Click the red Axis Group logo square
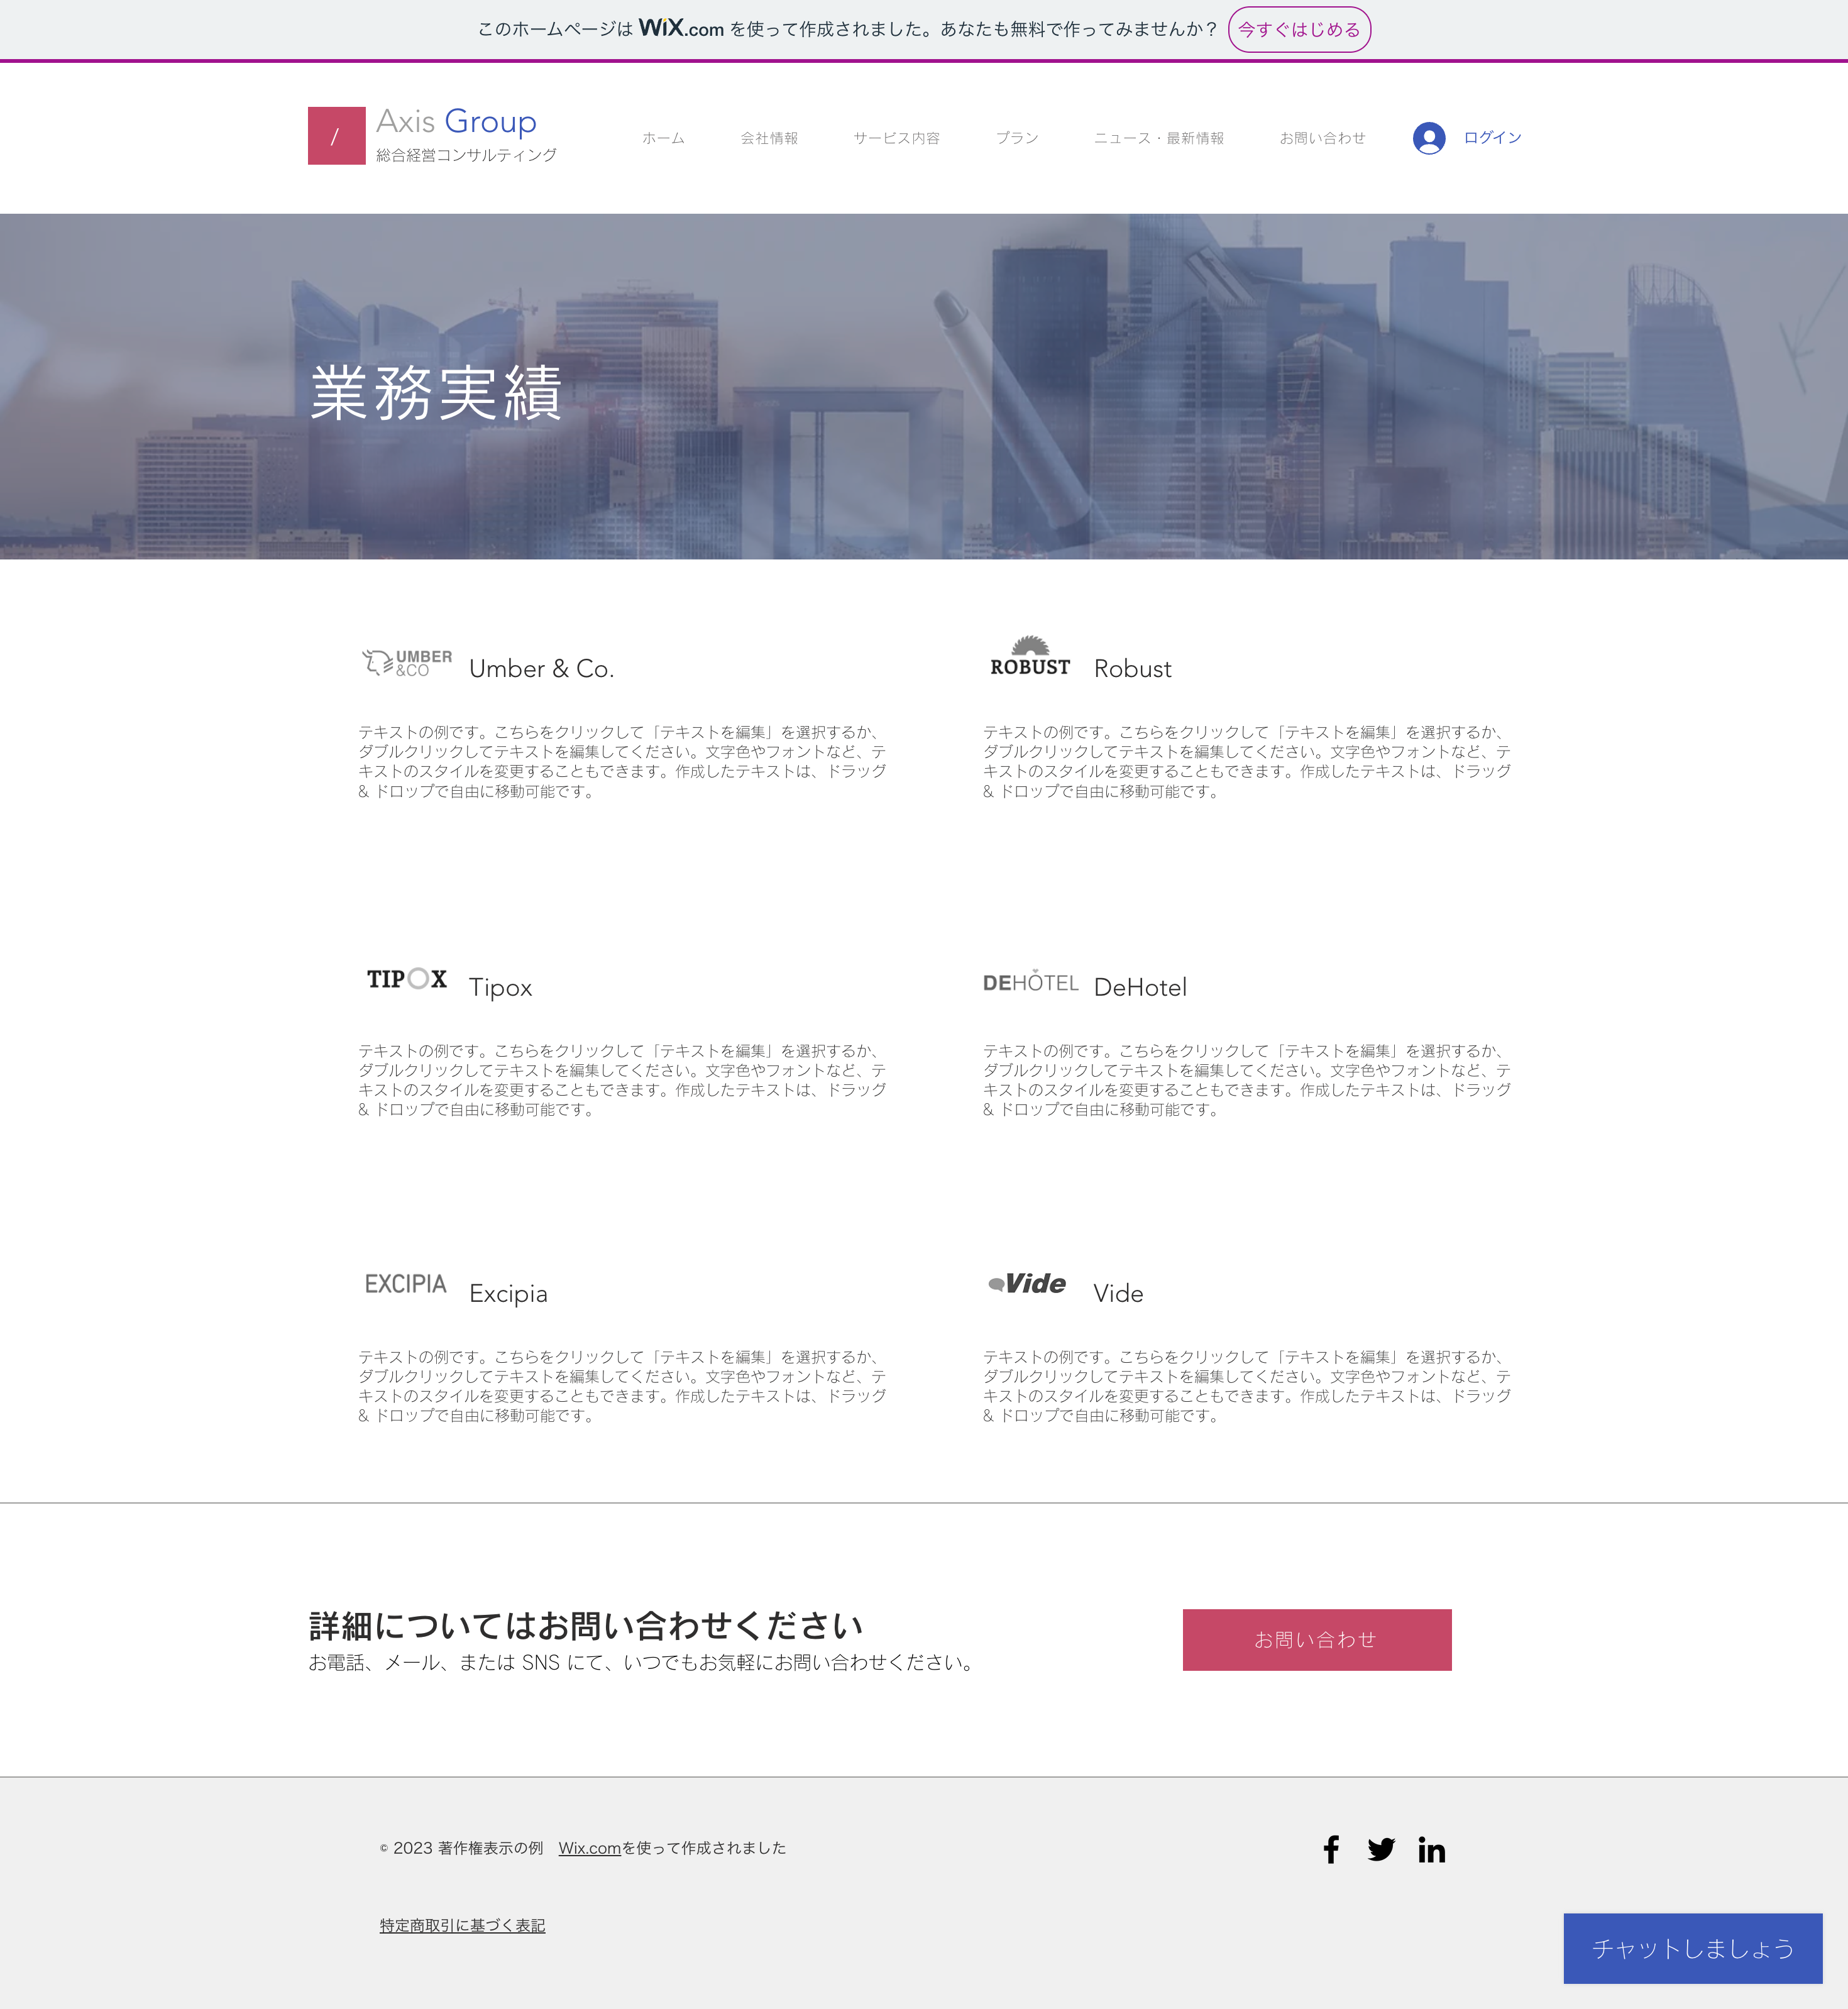Screen dimensions: 1848x2009 point(336,136)
